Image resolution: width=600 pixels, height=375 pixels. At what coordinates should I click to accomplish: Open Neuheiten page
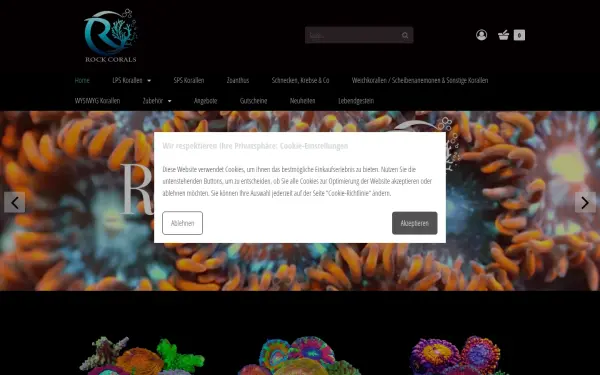point(302,101)
